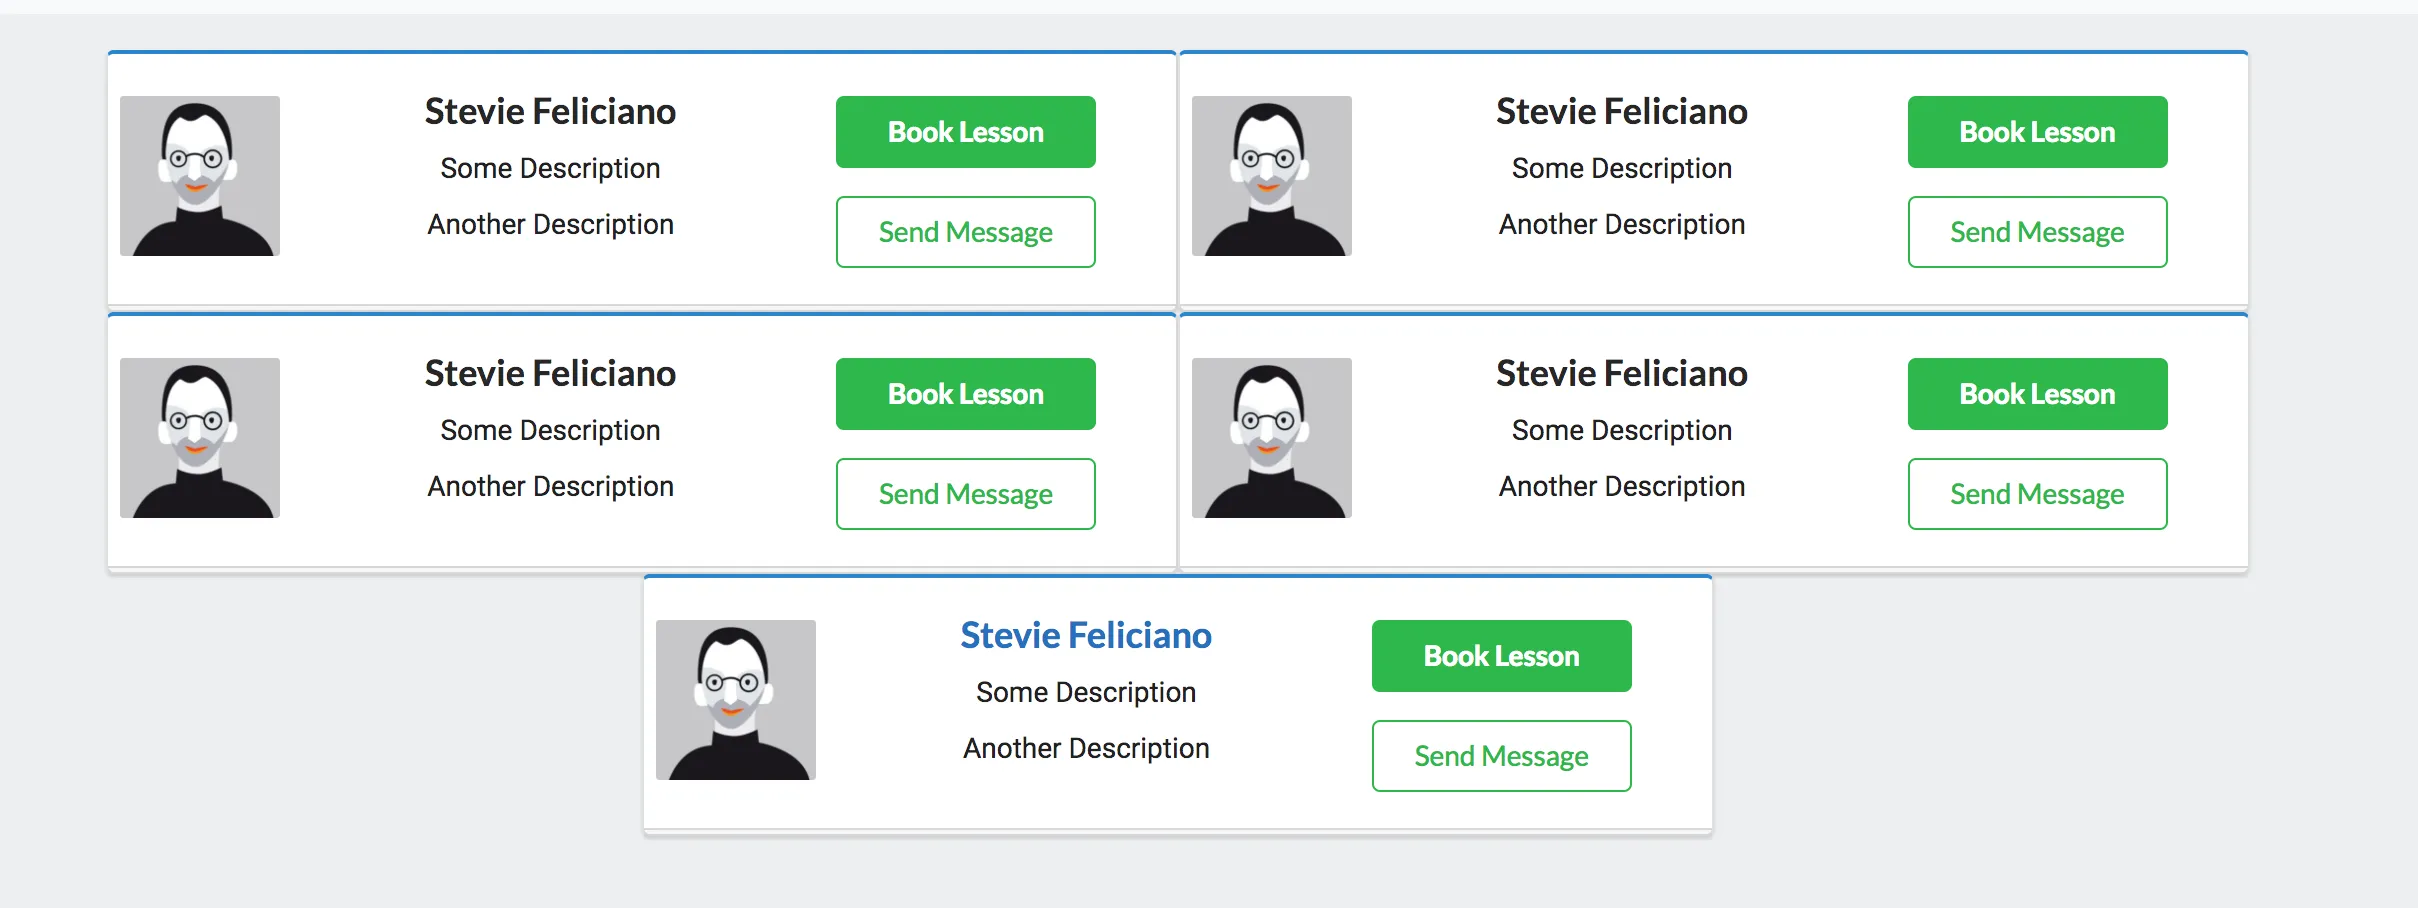Click Send Message in top-right card
Screen dimensions: 2418x908
(x=2037, y=232)
